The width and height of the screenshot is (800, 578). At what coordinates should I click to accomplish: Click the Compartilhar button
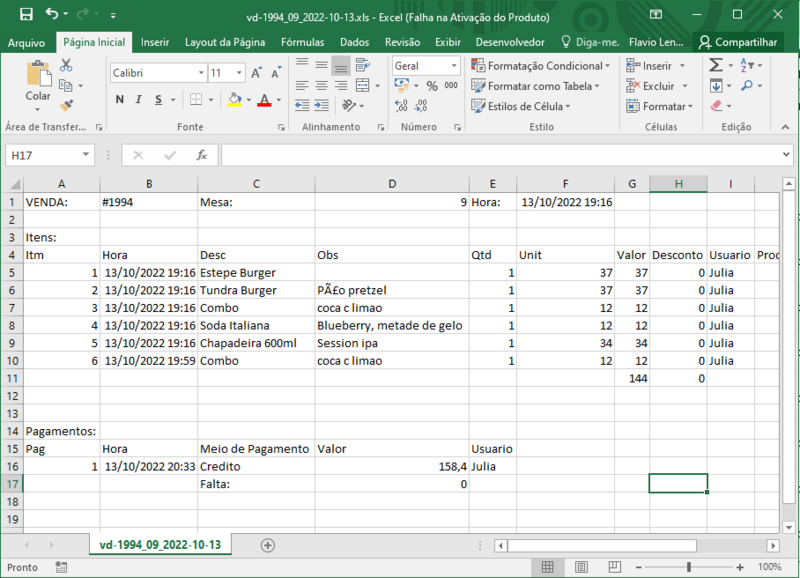click(738, 42)
